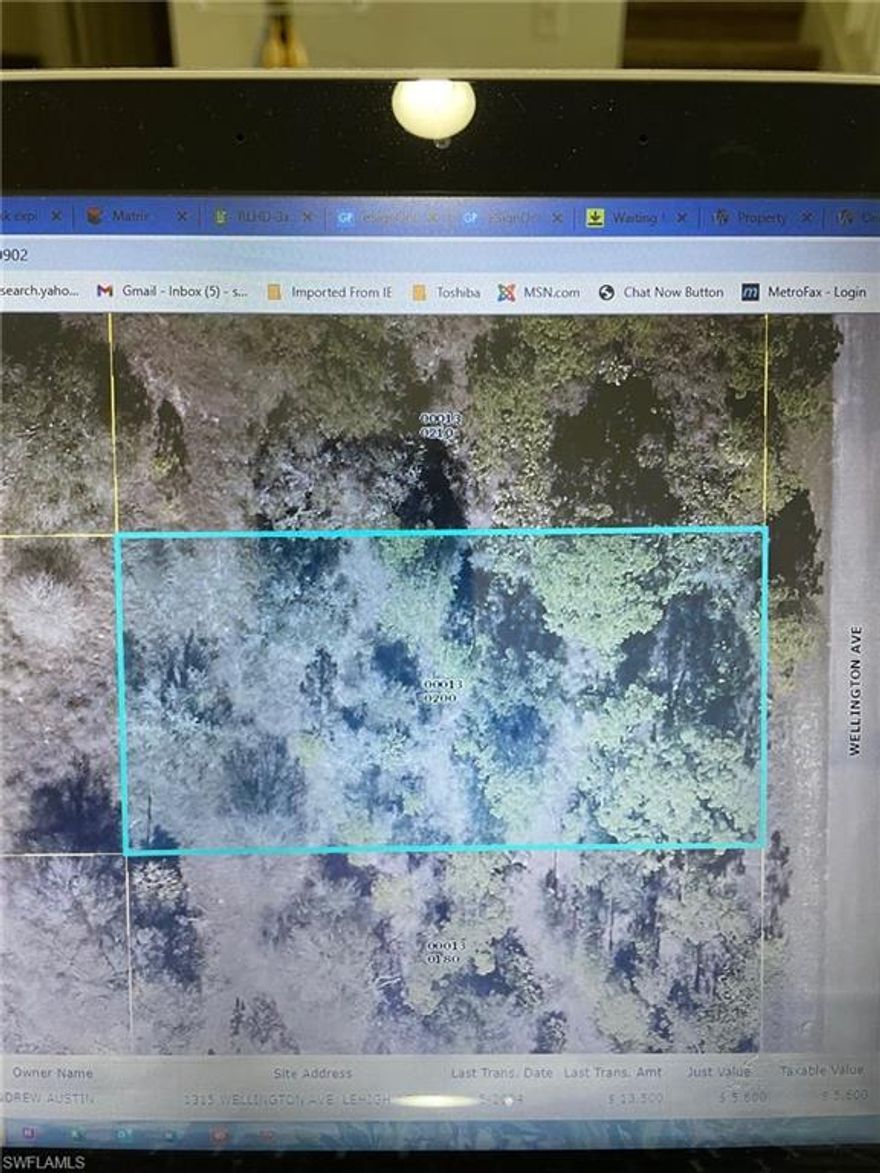This screenshot has width=880, height=1173.
Task: Click the Chat Now Button globe icon
Action: [604, 292]
